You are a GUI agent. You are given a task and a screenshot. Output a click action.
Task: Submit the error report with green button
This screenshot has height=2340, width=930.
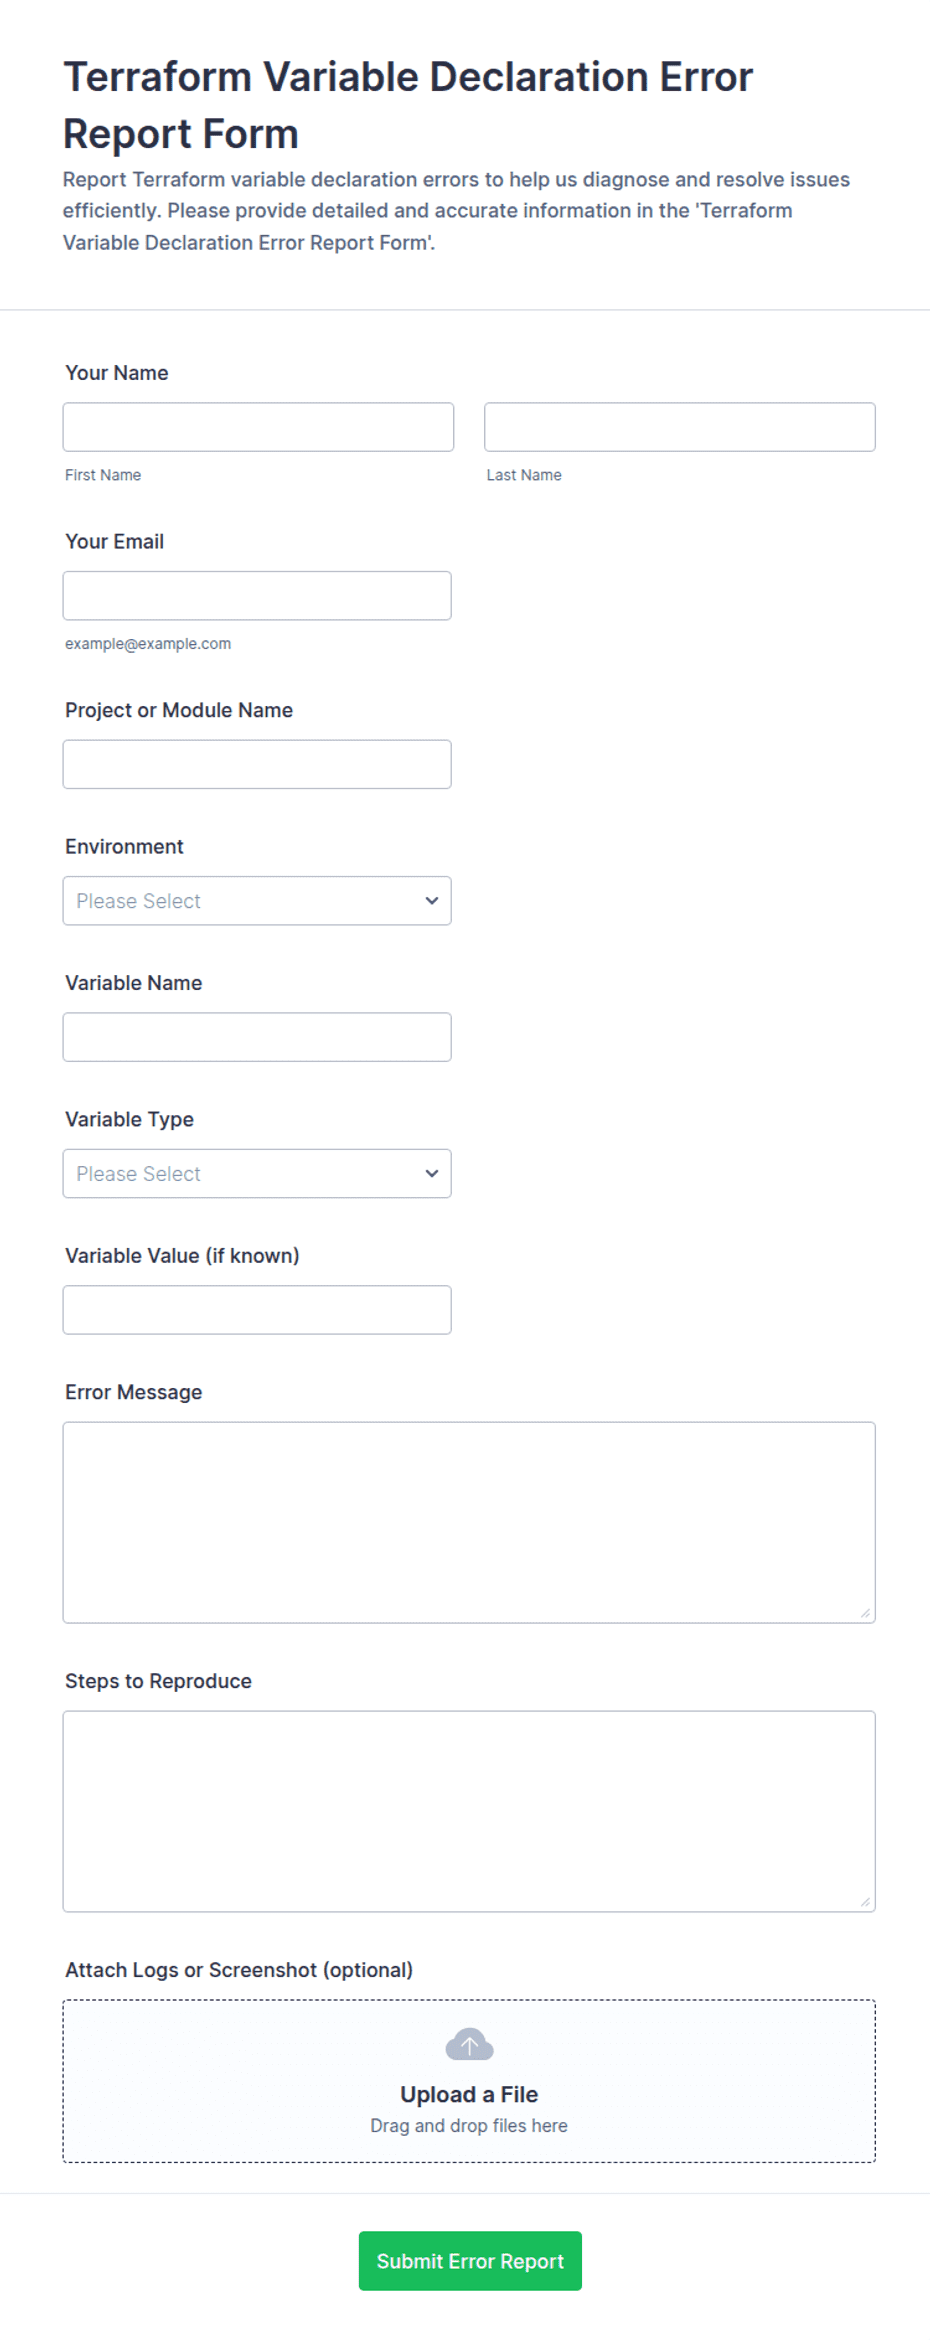[x=470, y=2261]
